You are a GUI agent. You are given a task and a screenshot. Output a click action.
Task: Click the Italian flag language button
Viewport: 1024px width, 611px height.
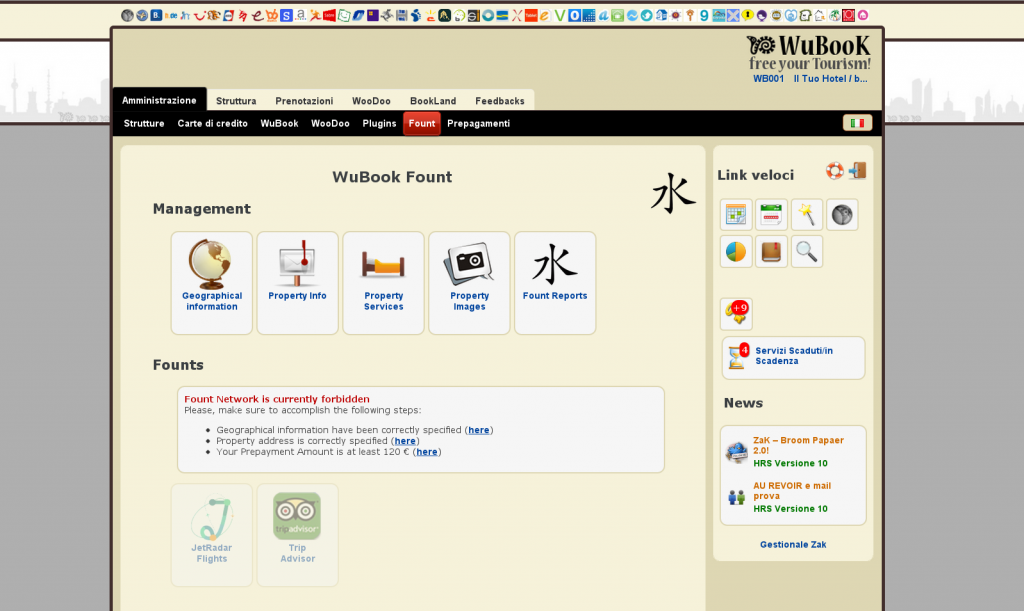[x=857, y=123]
